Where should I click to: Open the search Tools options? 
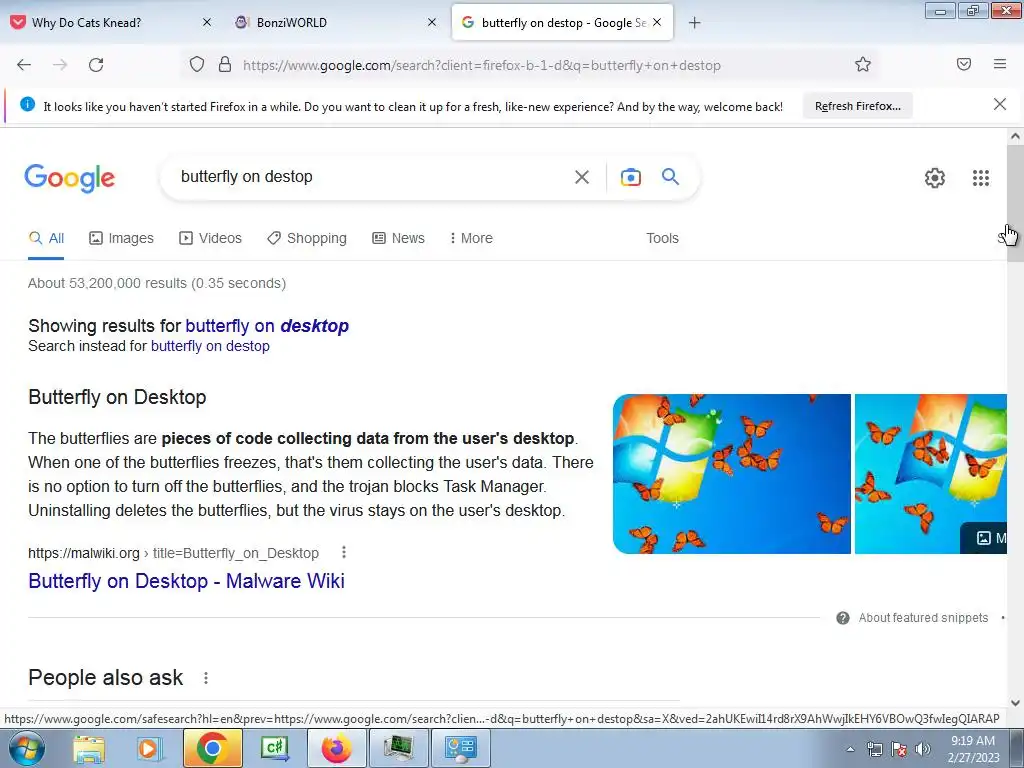click(x=662, y=238)
